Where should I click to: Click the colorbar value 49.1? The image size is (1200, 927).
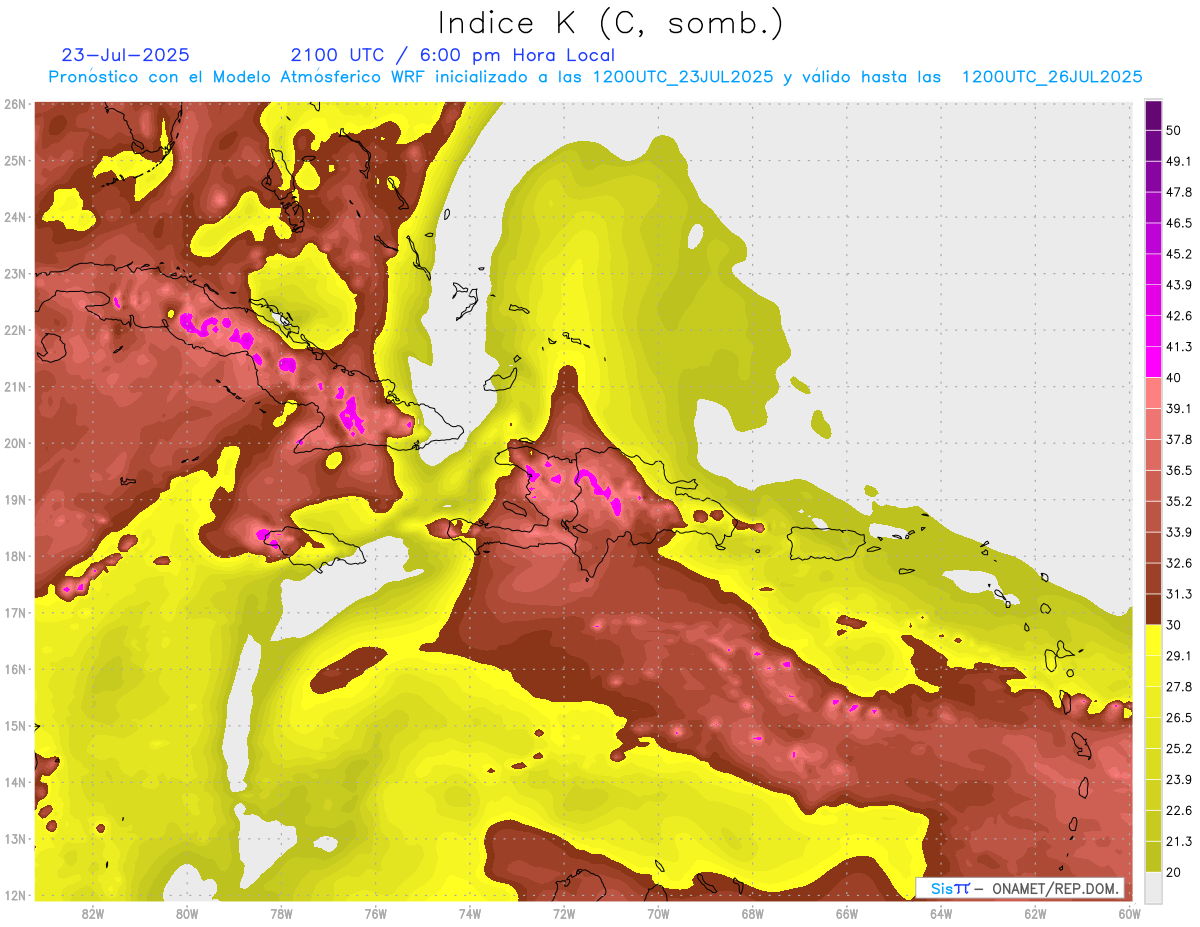coord(1179,161)
